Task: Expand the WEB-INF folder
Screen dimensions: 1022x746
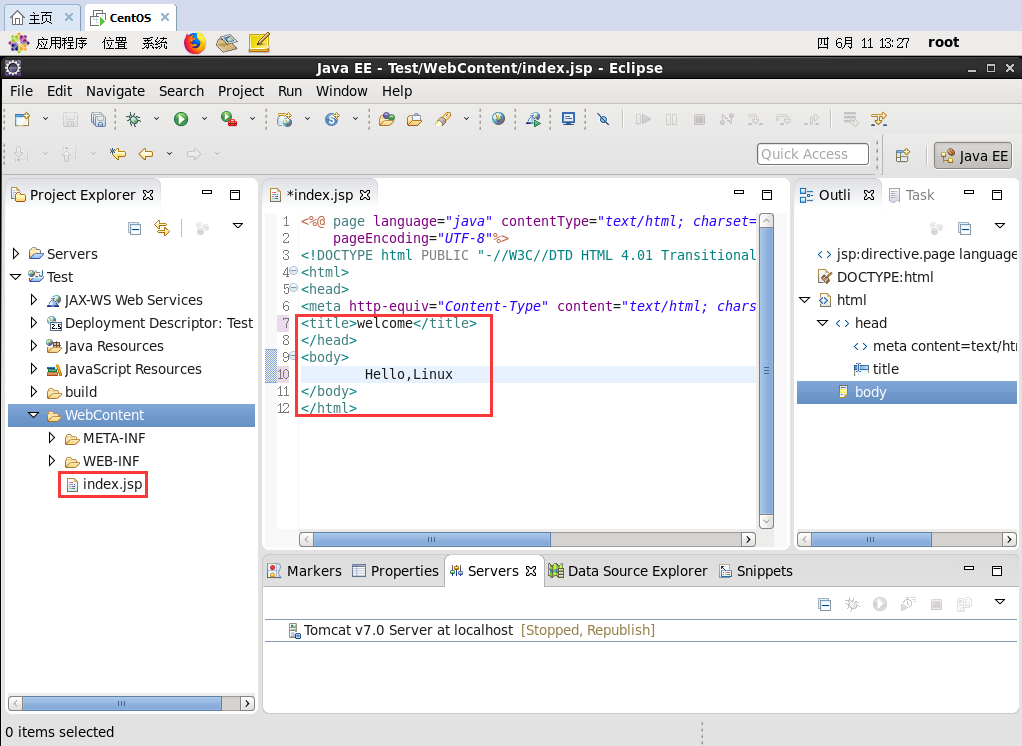Action: [52, 461]
